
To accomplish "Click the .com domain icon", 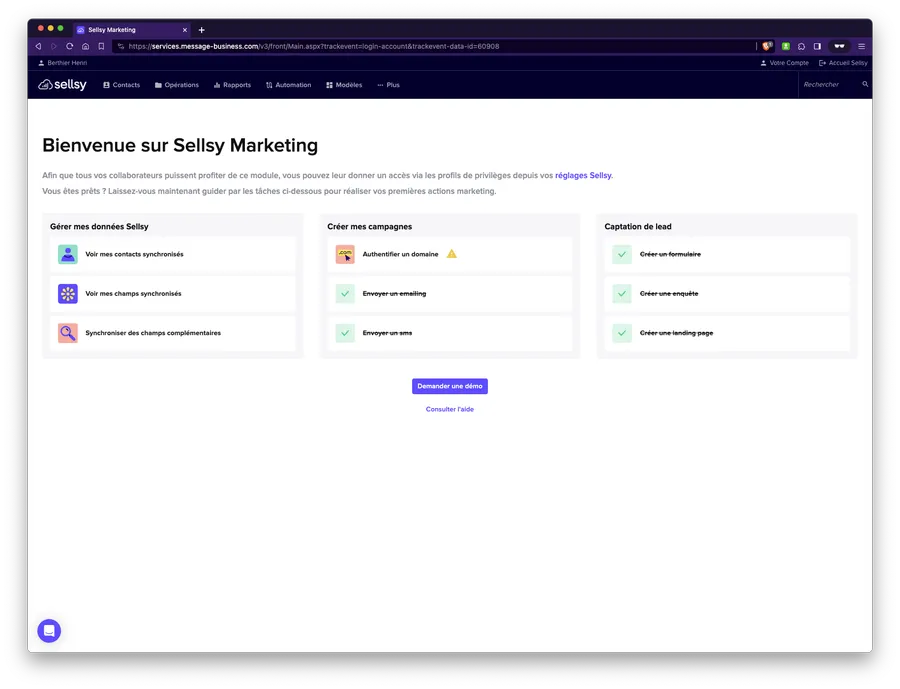I will 345,254.
